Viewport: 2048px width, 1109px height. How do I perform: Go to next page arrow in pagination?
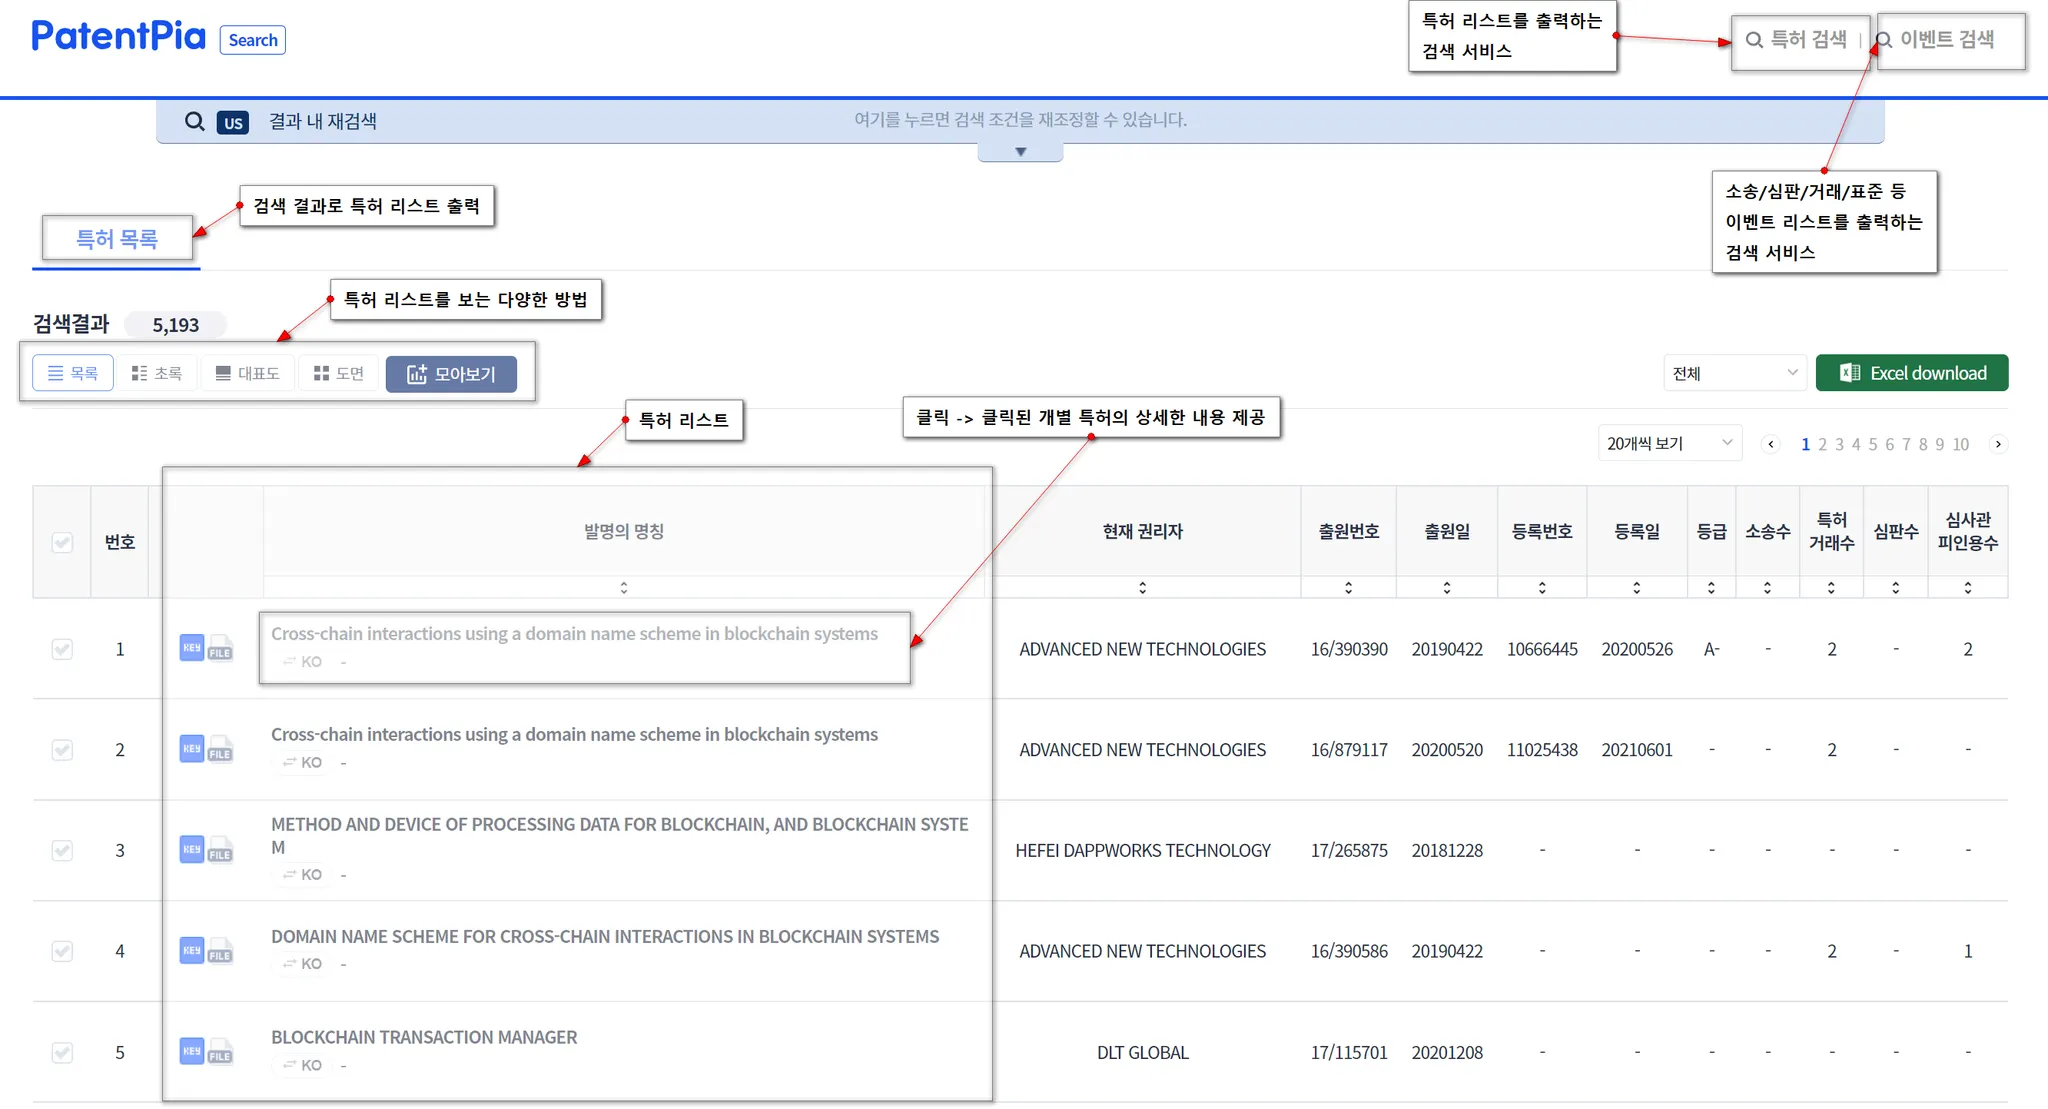[x=1998, y=444]
